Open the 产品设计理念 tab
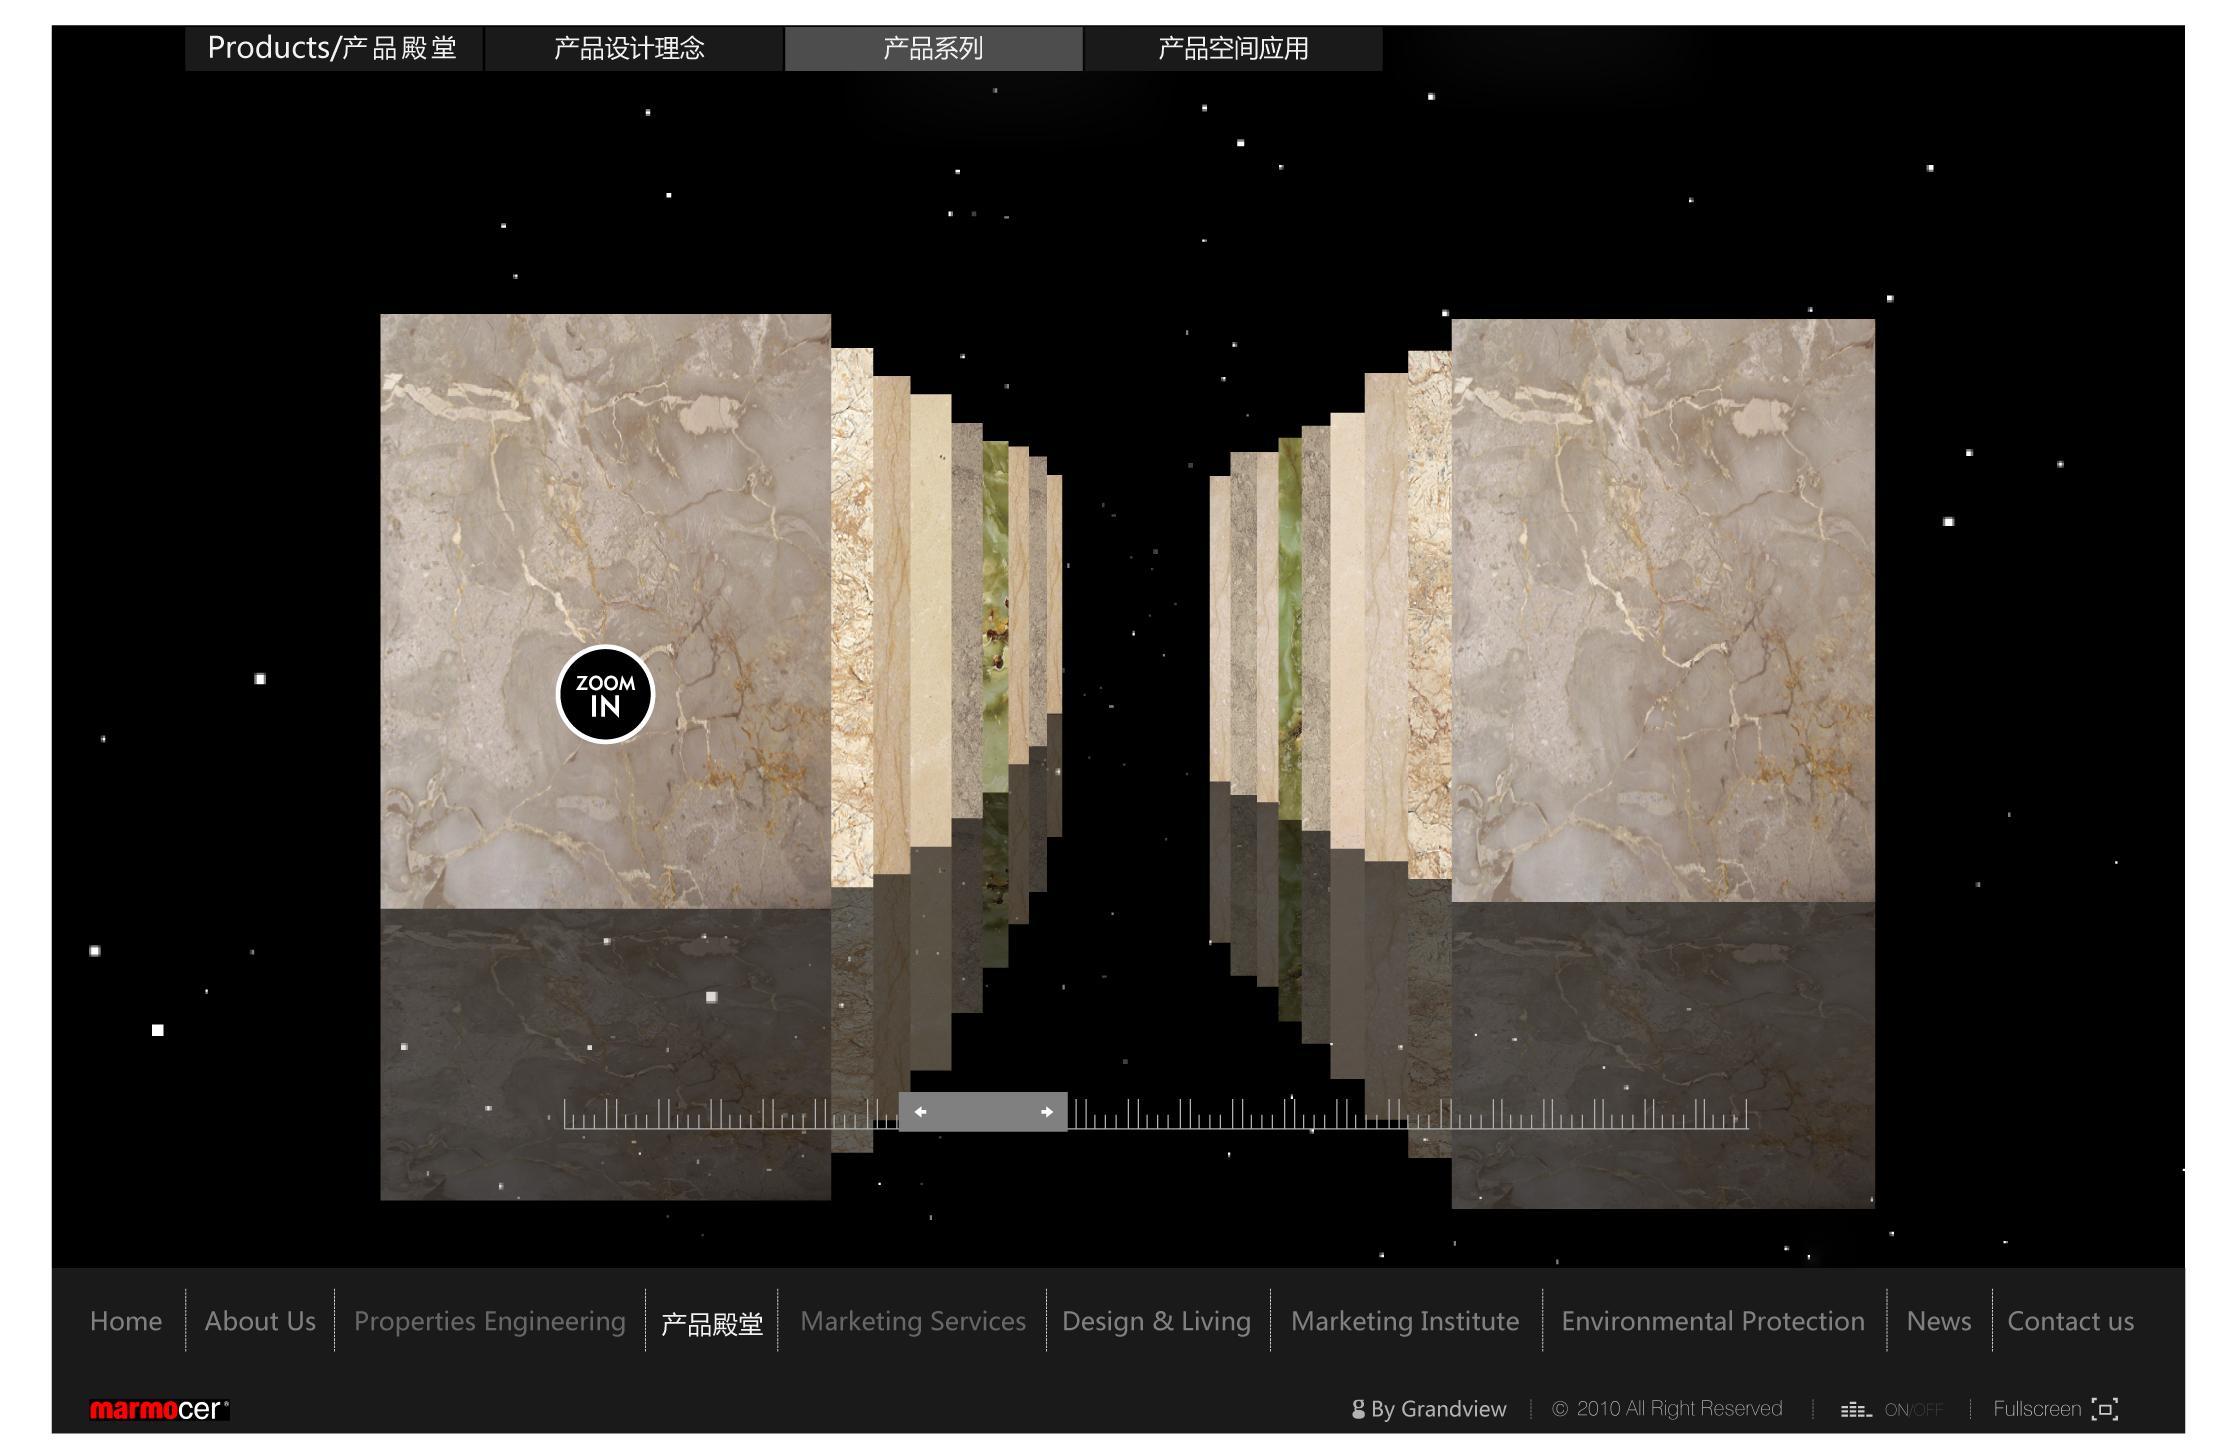 click(x=630, y=49)
